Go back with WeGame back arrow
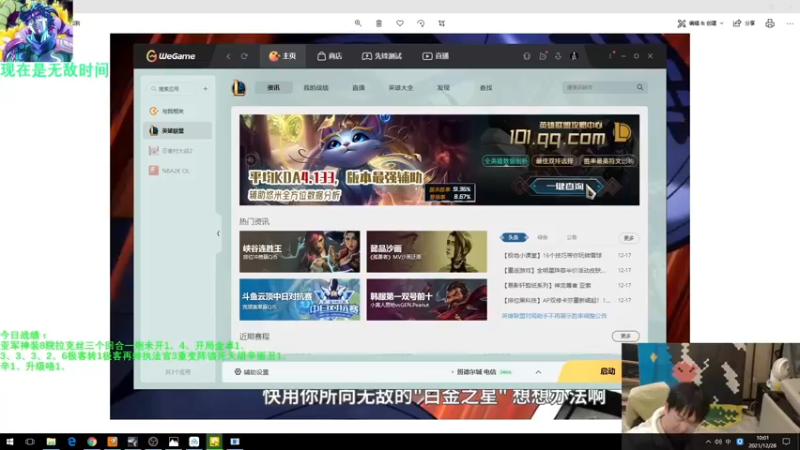 [x=229, y=56]
